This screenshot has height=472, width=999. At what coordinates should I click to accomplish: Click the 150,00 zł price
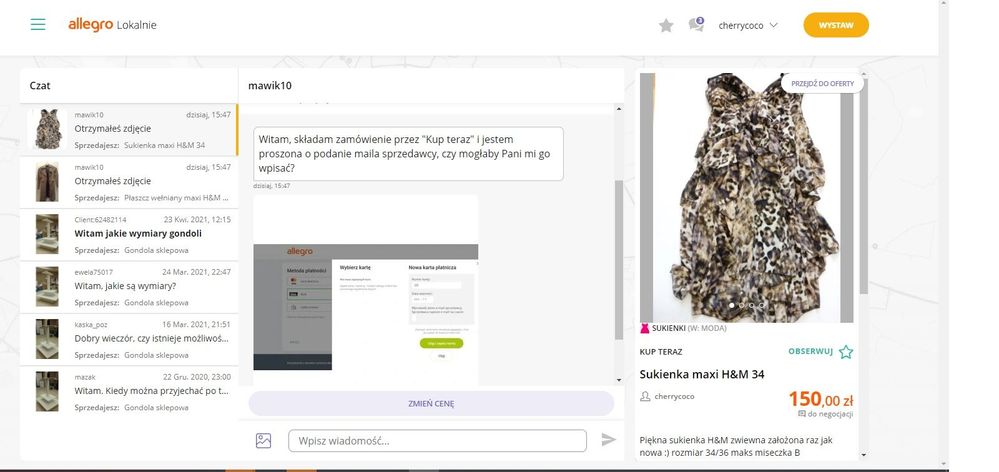click(x=821, y=399)
